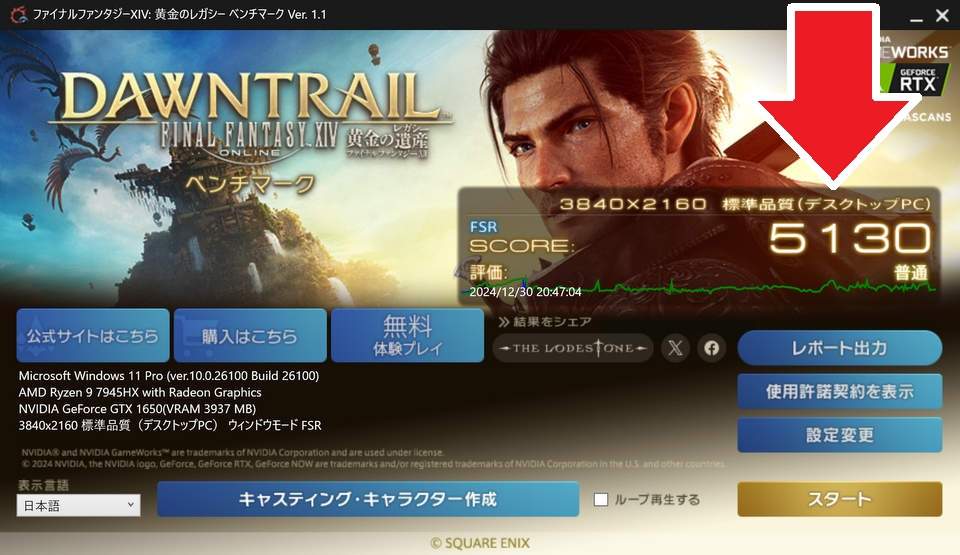This screenshot has height=555, width=960.
Task: Click 使用許諾契約を表示 license button
Action: point(839,391)
